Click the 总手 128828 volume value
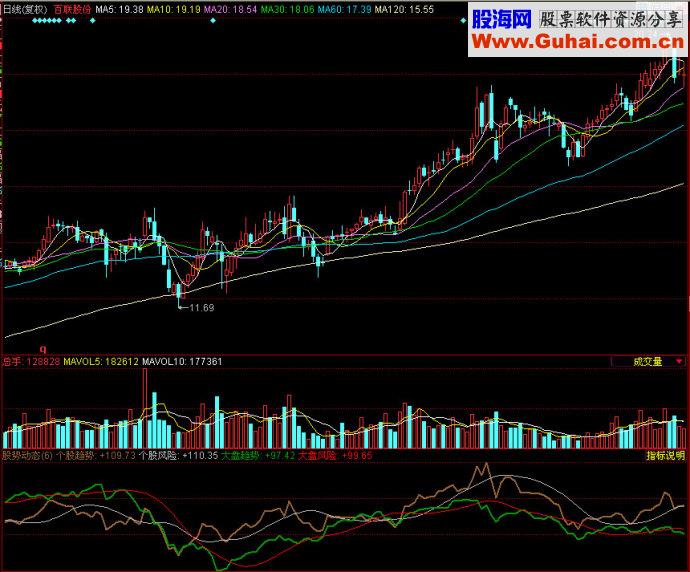Image resolution: width=690 pixels, height=572 pixels. click(x=31, y=362)
